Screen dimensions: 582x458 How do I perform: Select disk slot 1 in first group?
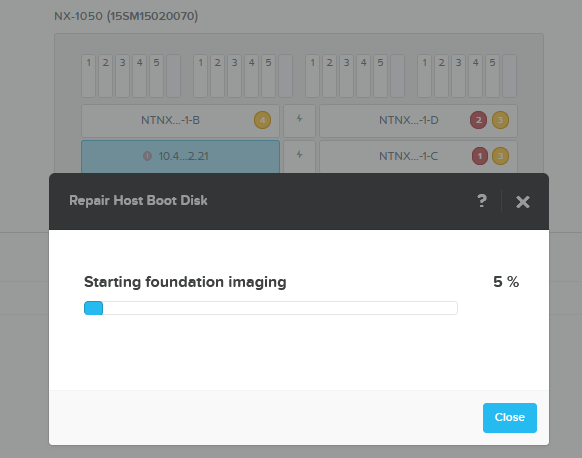pos(89,76)
